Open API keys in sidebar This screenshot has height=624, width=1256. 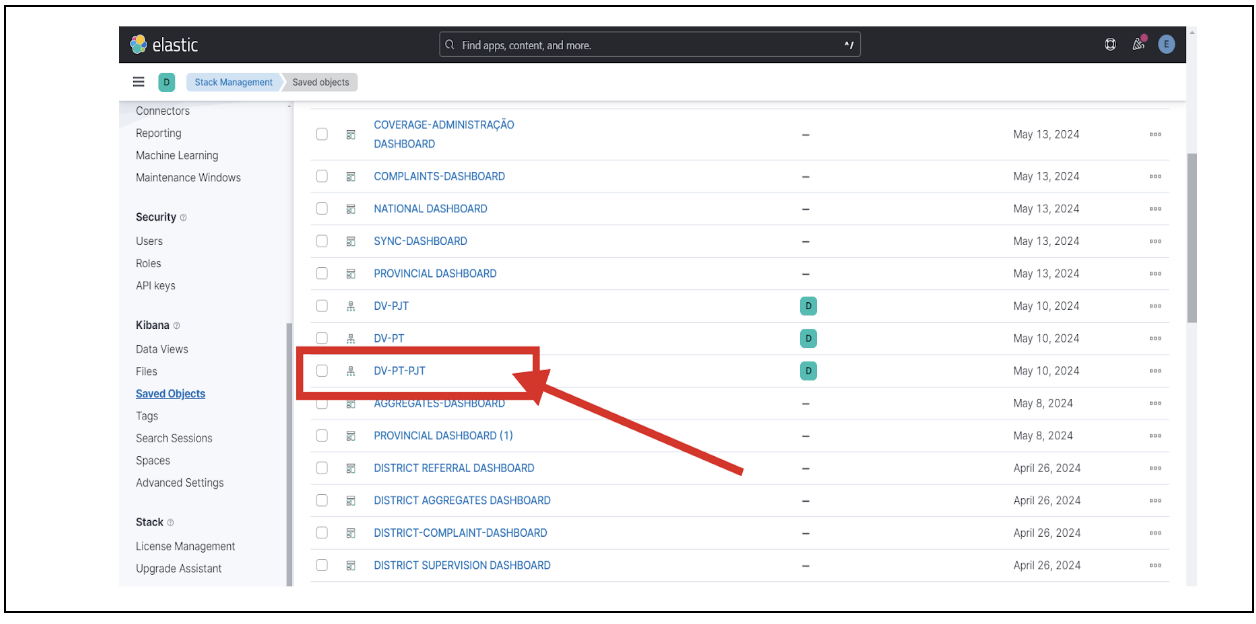click(156, 286)
